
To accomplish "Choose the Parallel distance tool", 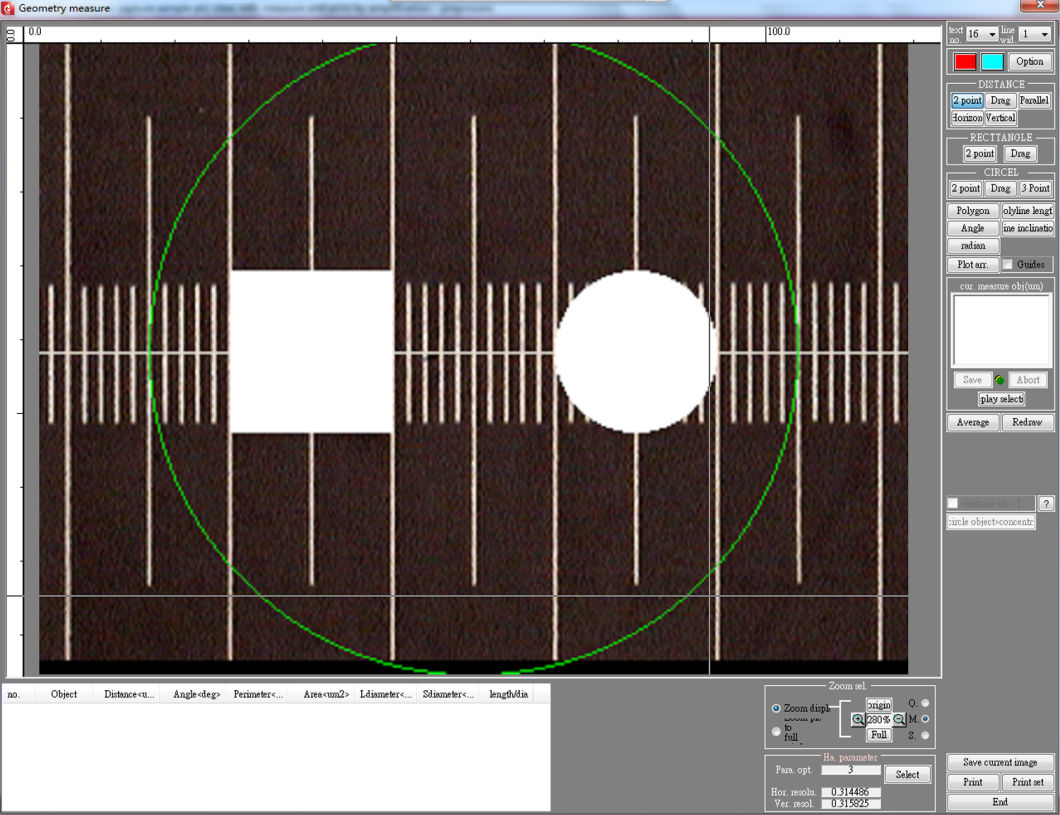I will click(x=1035, y=101).
